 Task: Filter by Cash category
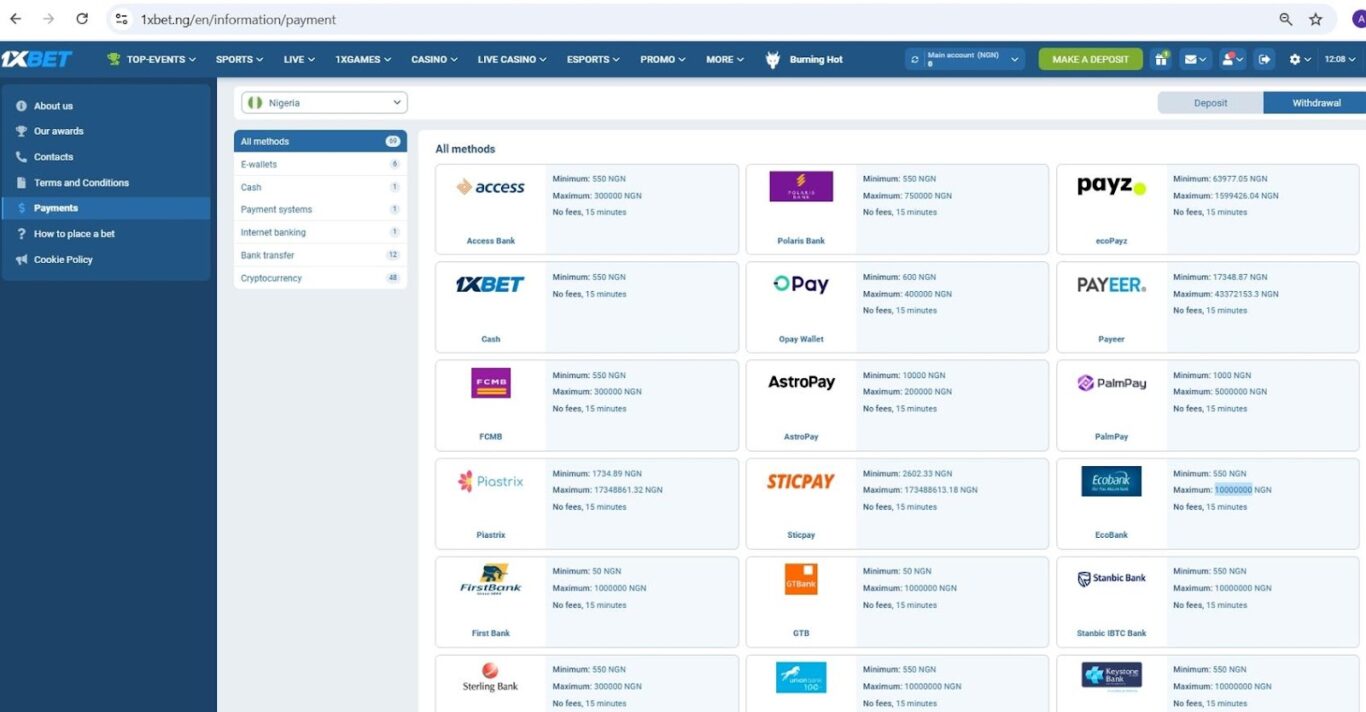pos(320,187)
